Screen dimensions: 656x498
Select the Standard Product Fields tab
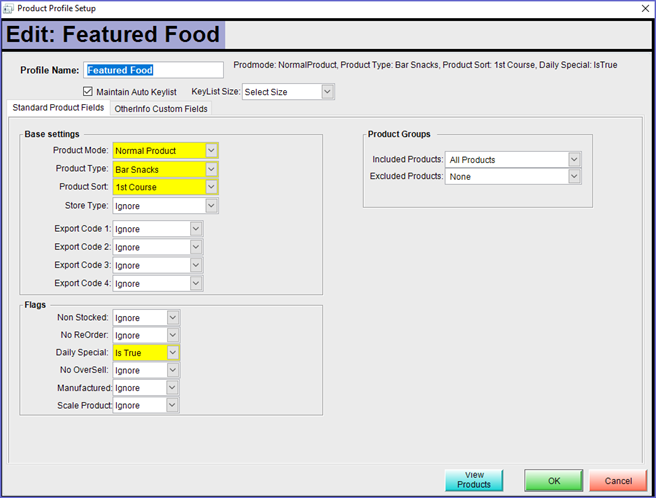pyautogui.click(x=57, y=109)
